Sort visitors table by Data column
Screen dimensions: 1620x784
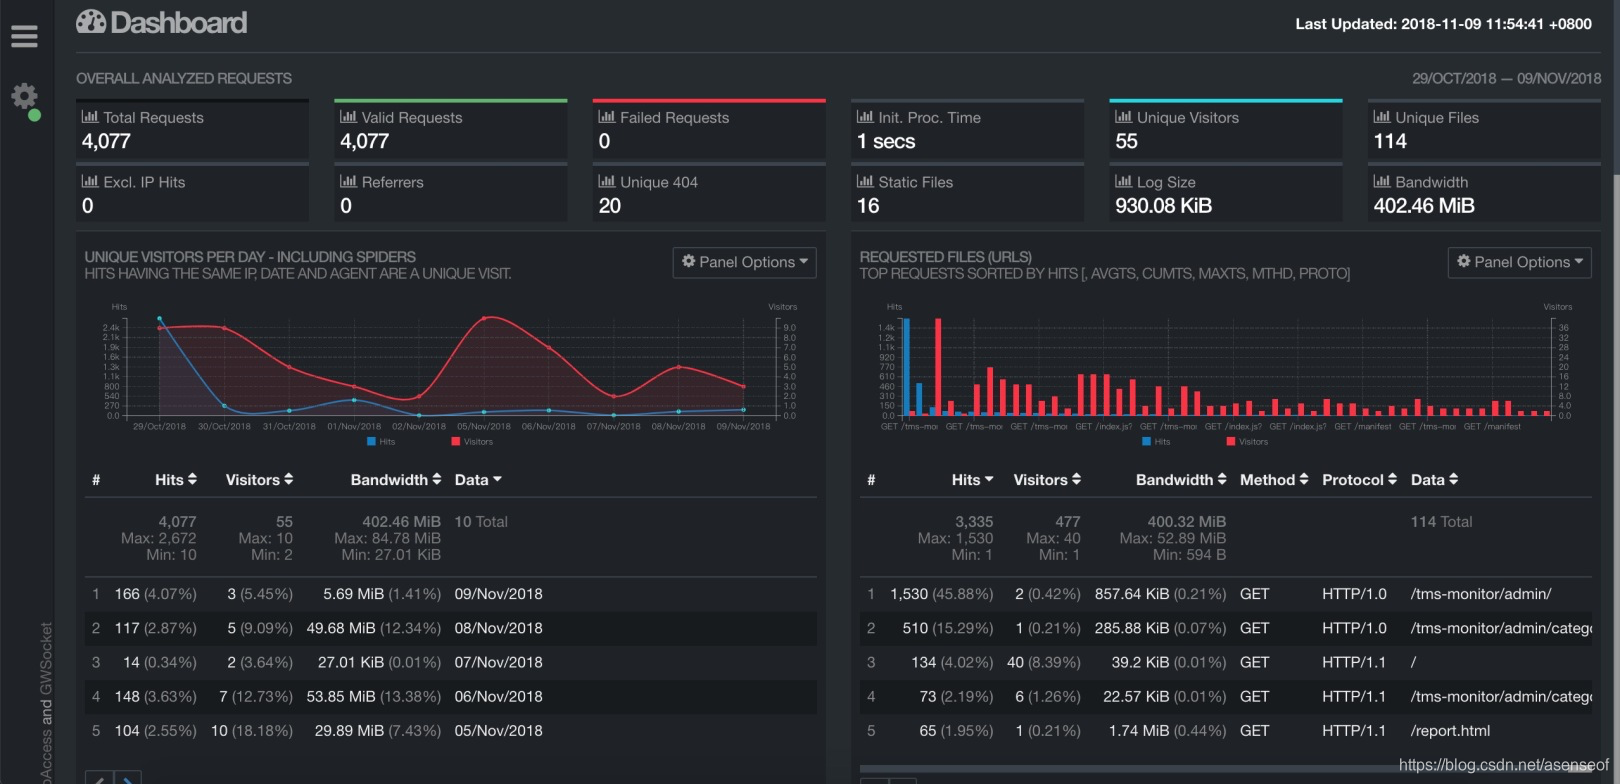[478, 480]
